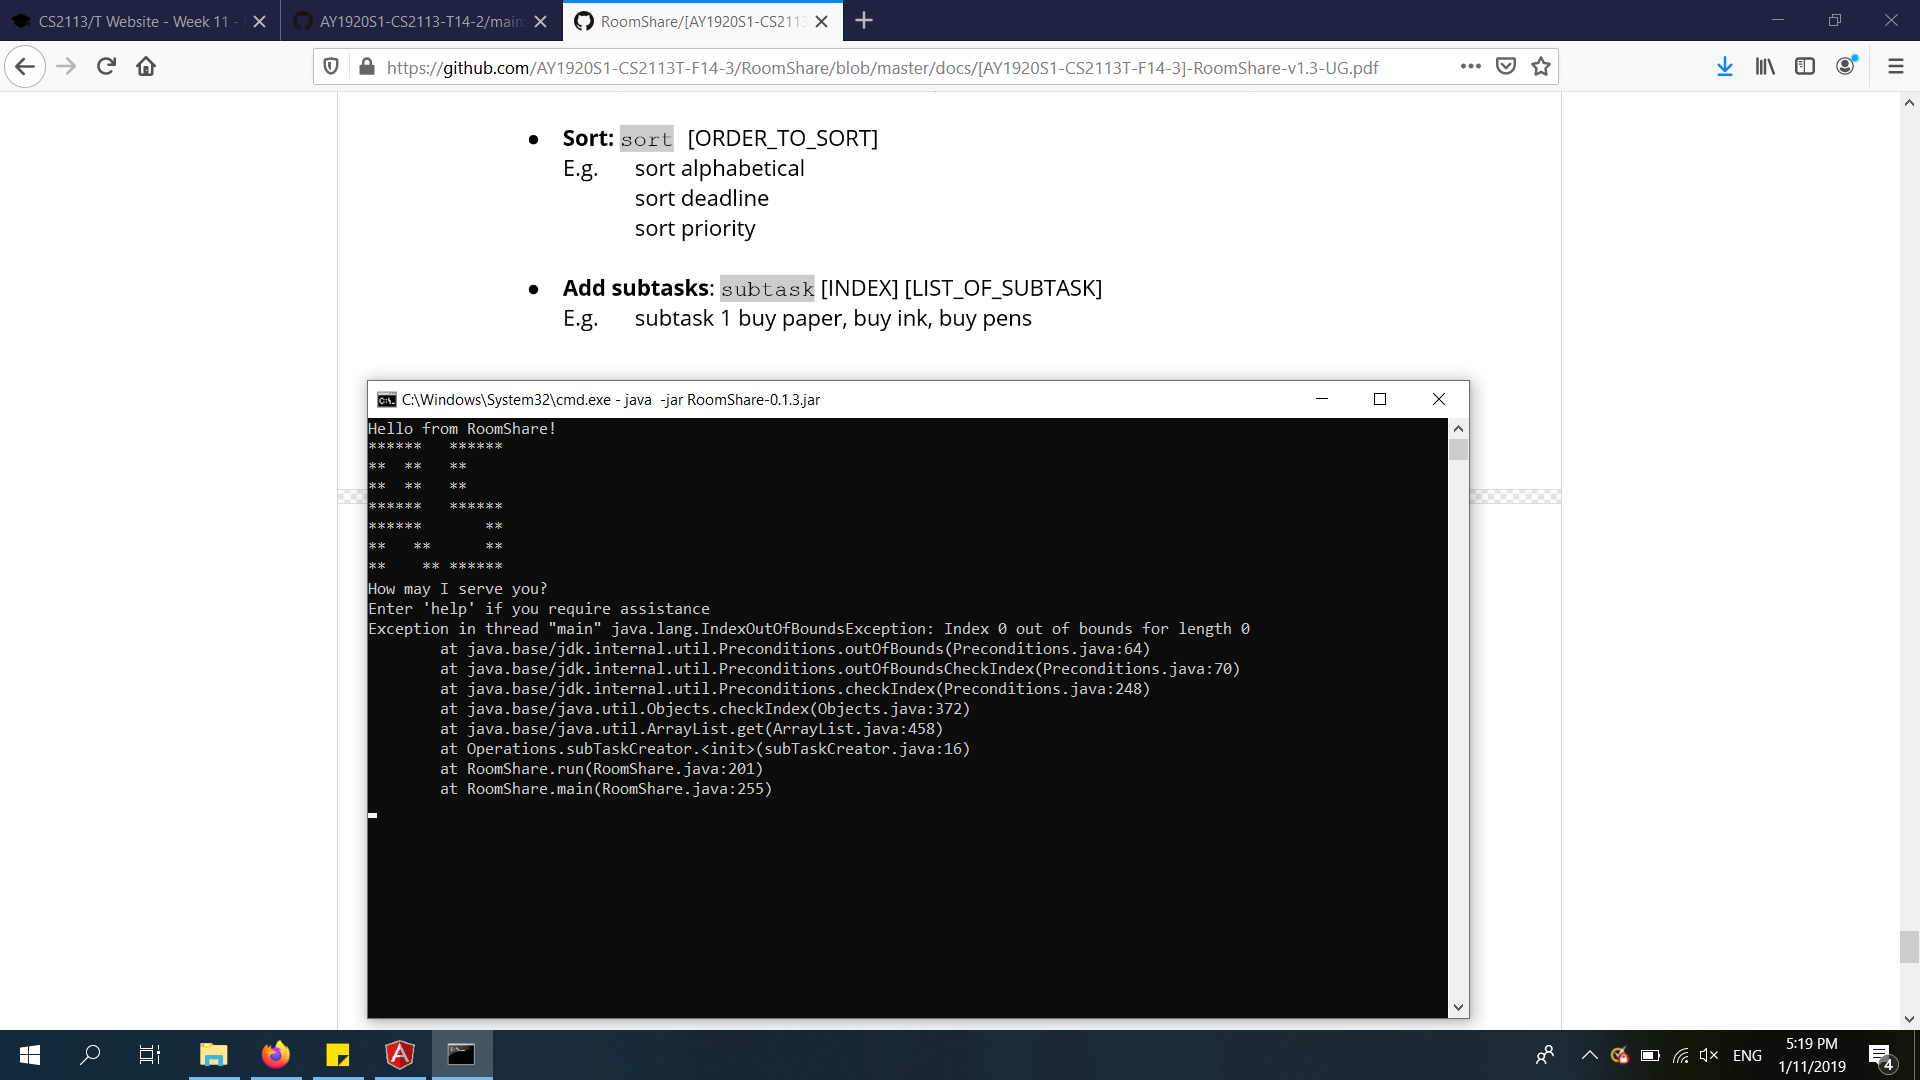Toggle the Firefox sidebar view
The width and height of the screenshot is (1920, 1080).
tap(1805, 67)
